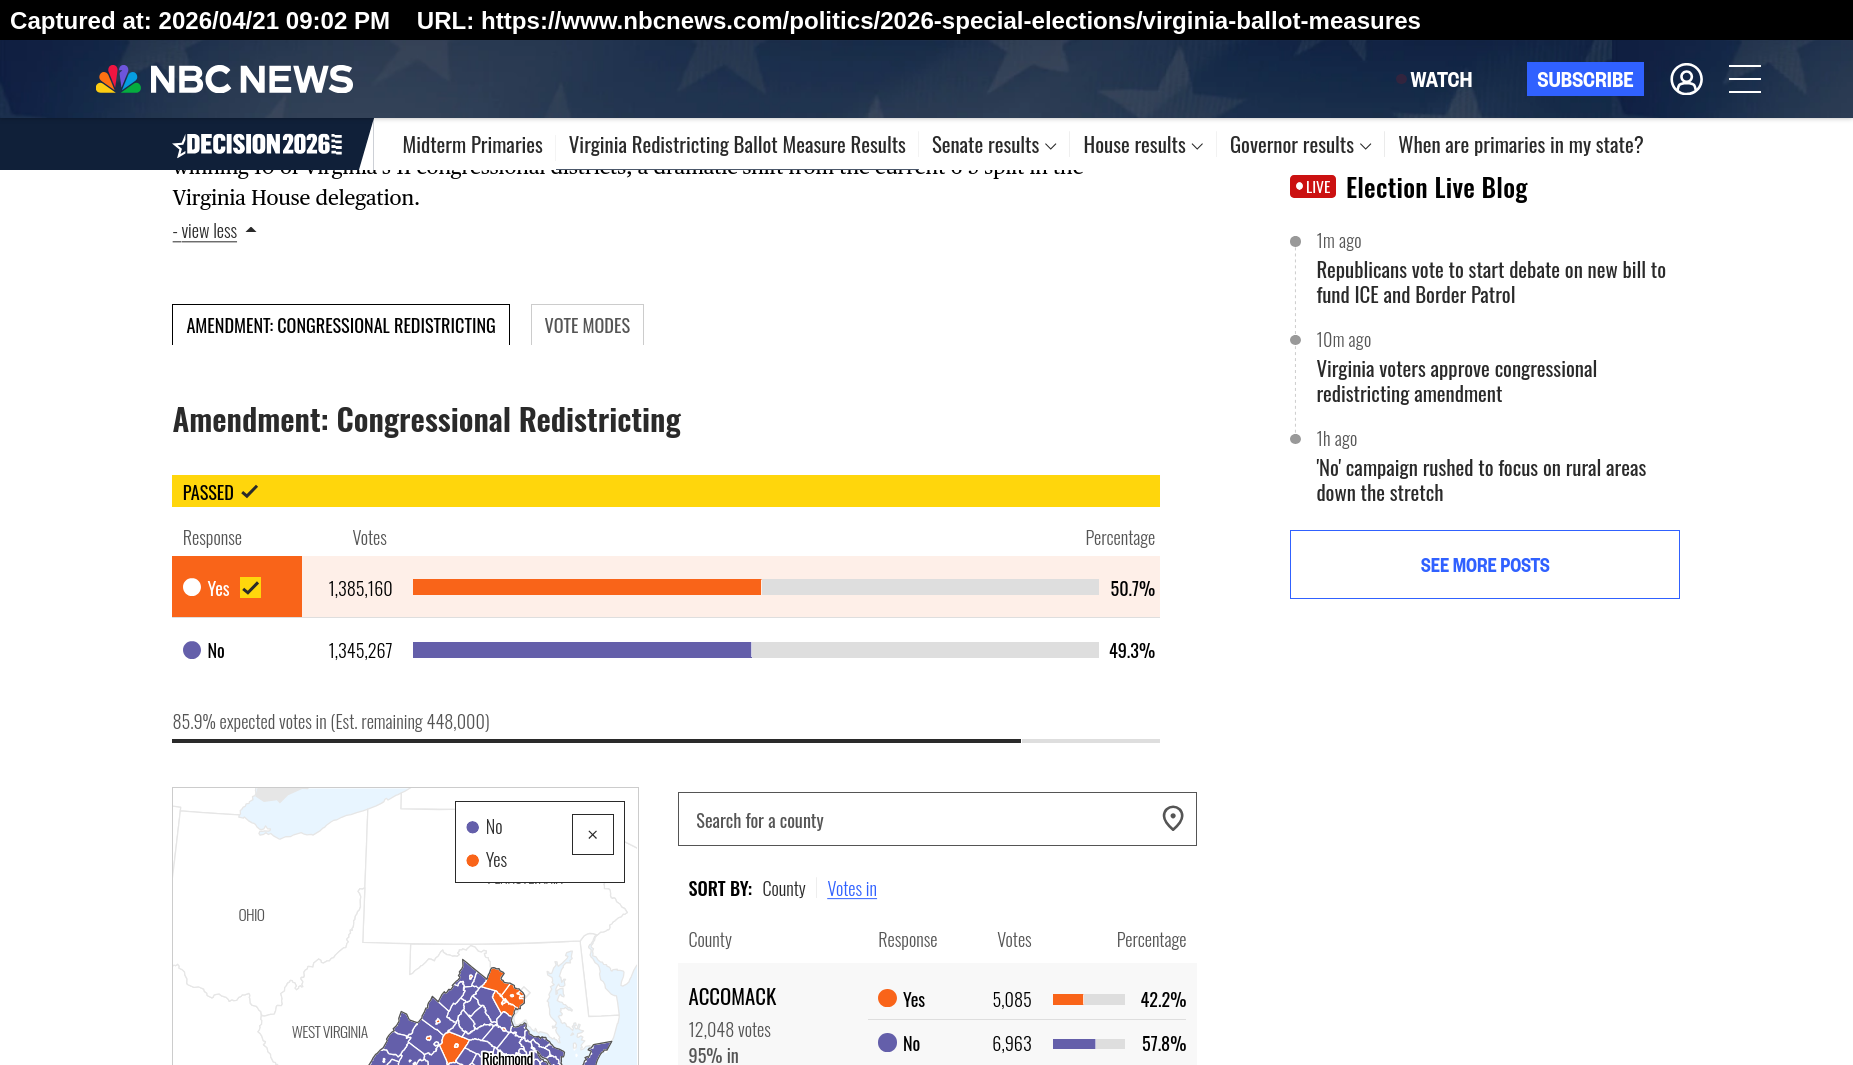
Task: Collapse text with view less
Action: (205, 231)
